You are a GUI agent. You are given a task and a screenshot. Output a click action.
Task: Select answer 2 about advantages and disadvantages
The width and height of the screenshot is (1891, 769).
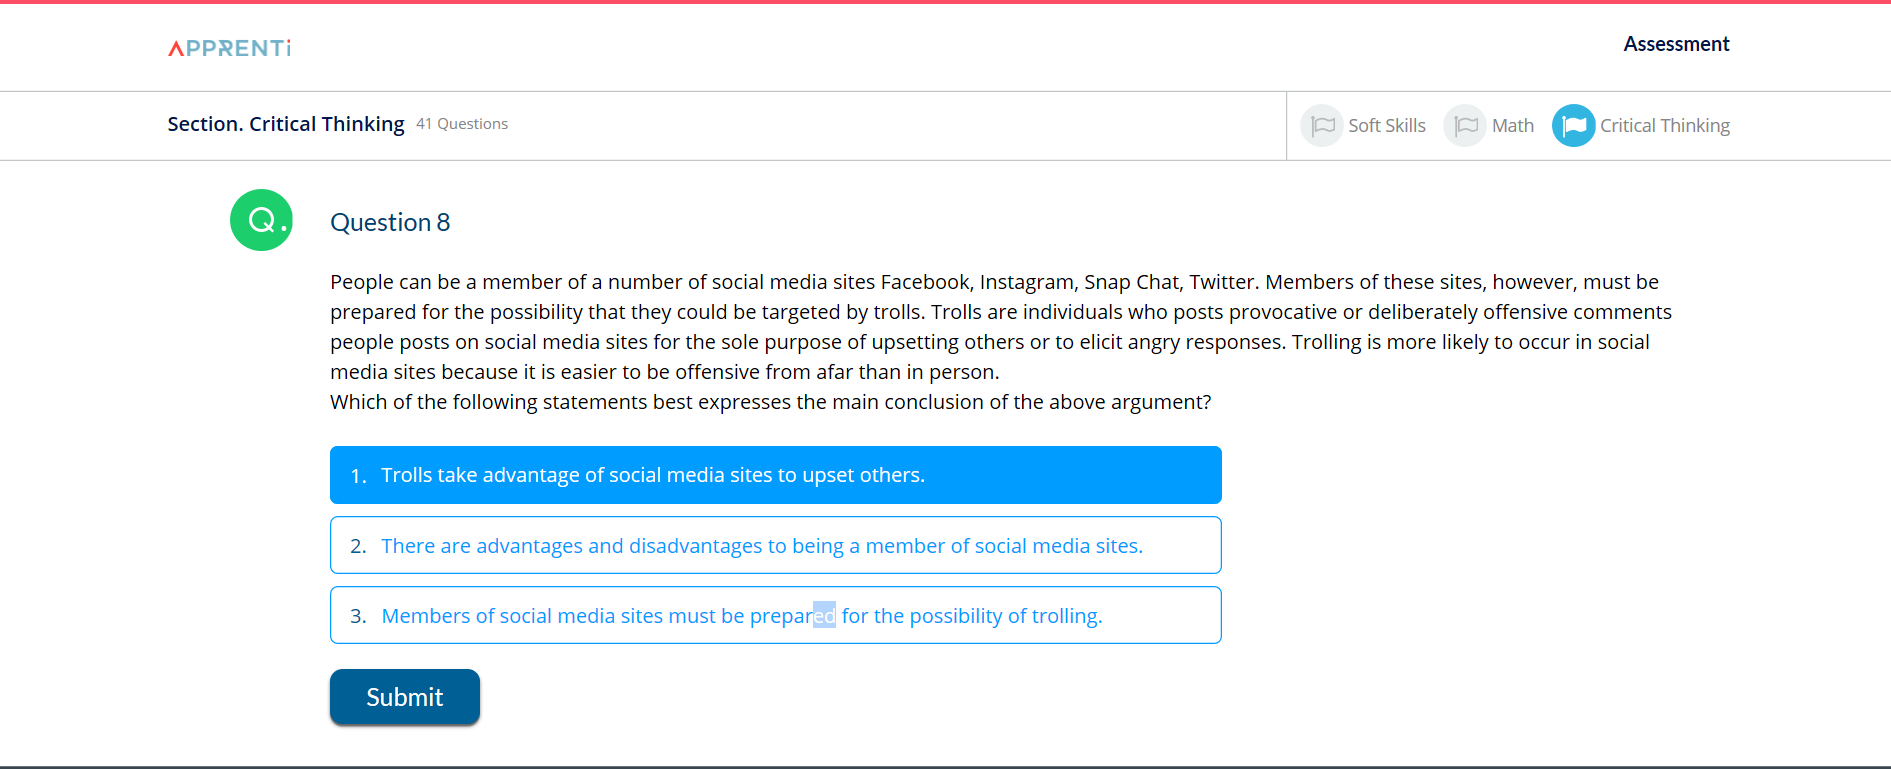click(x=775, y=545)
